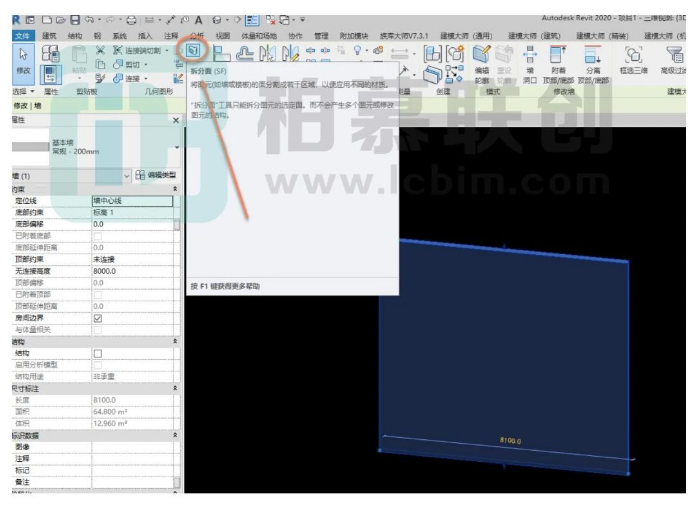Click Attach Top/Base (附着) icon
Image resolution: width=688 pixels, height=507 pixels.
pyautogui.click(x=558, y=55)
